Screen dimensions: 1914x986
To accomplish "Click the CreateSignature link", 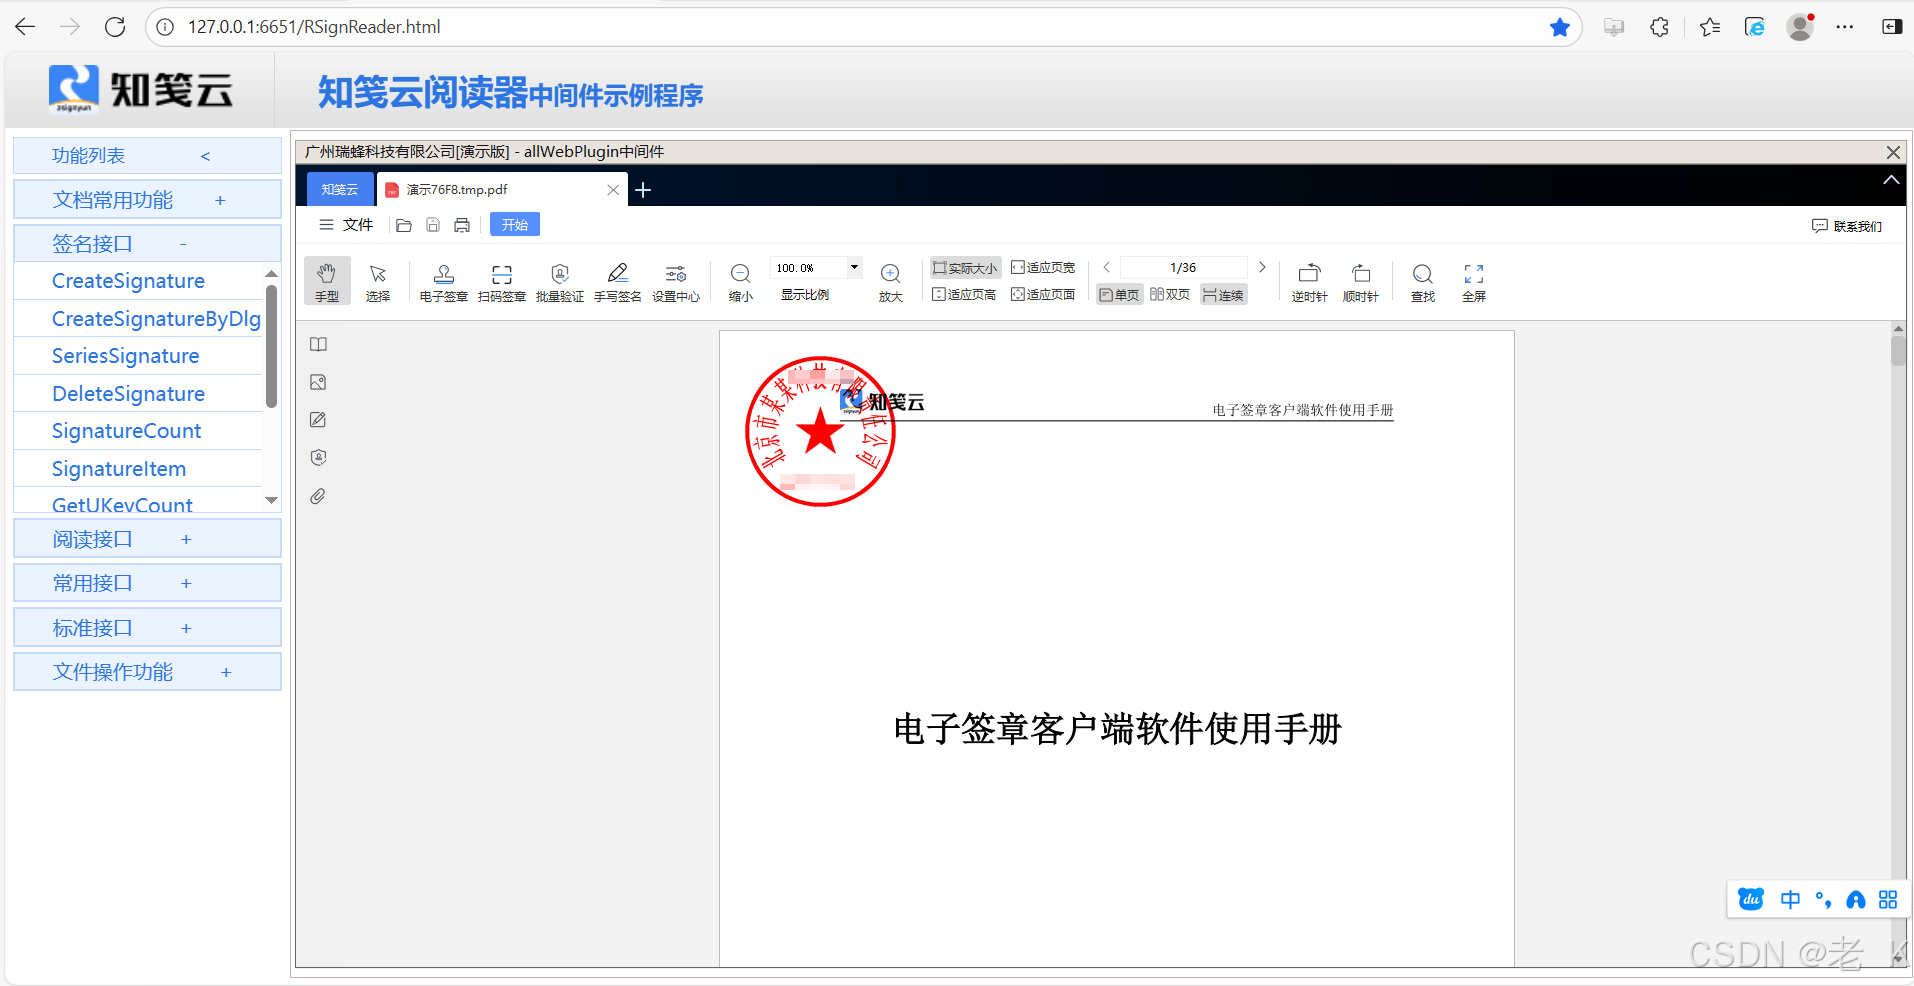I will pyautogui.click(x=128, y=281).
